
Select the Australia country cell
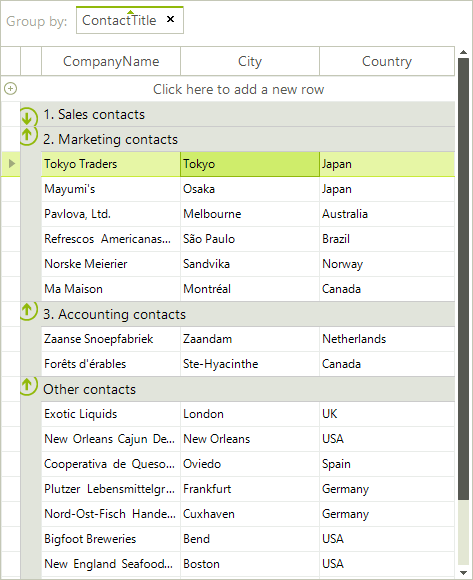387,214
